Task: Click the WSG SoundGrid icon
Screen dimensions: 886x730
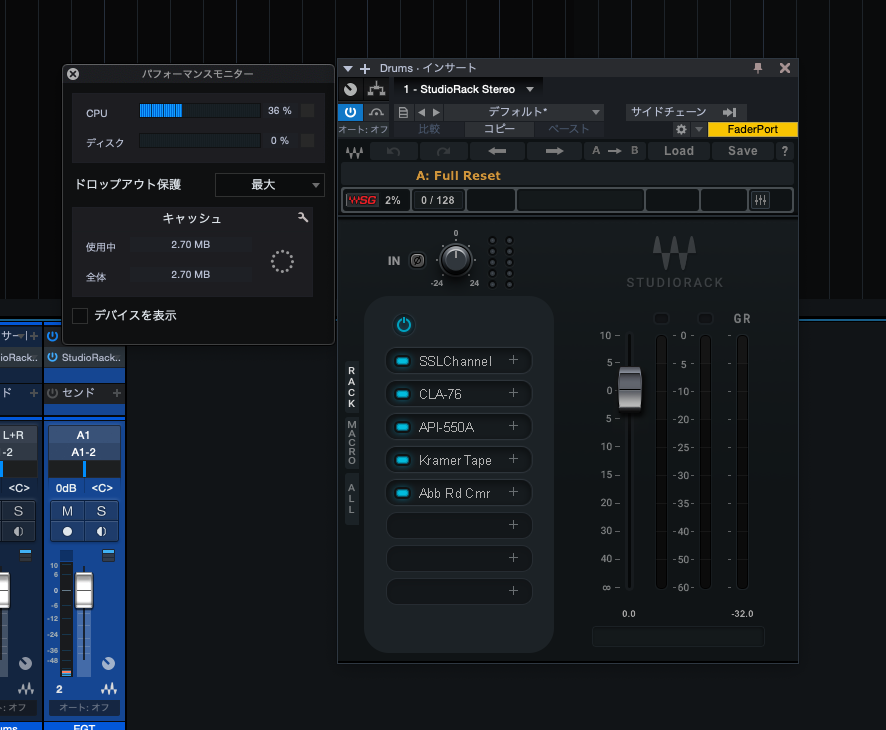Action: pos(362,200)
